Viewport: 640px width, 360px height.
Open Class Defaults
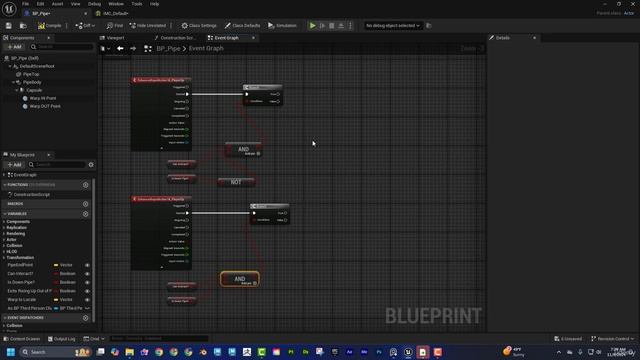click(x=242, y=26)
